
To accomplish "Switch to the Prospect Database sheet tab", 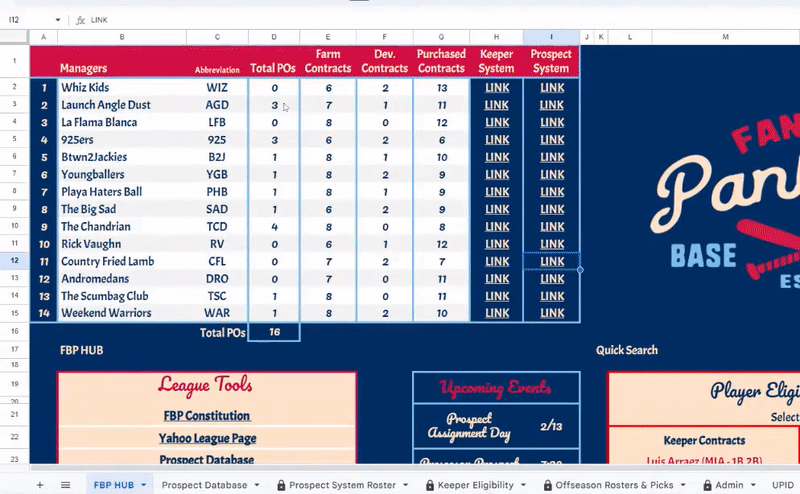I will point(204,485).
